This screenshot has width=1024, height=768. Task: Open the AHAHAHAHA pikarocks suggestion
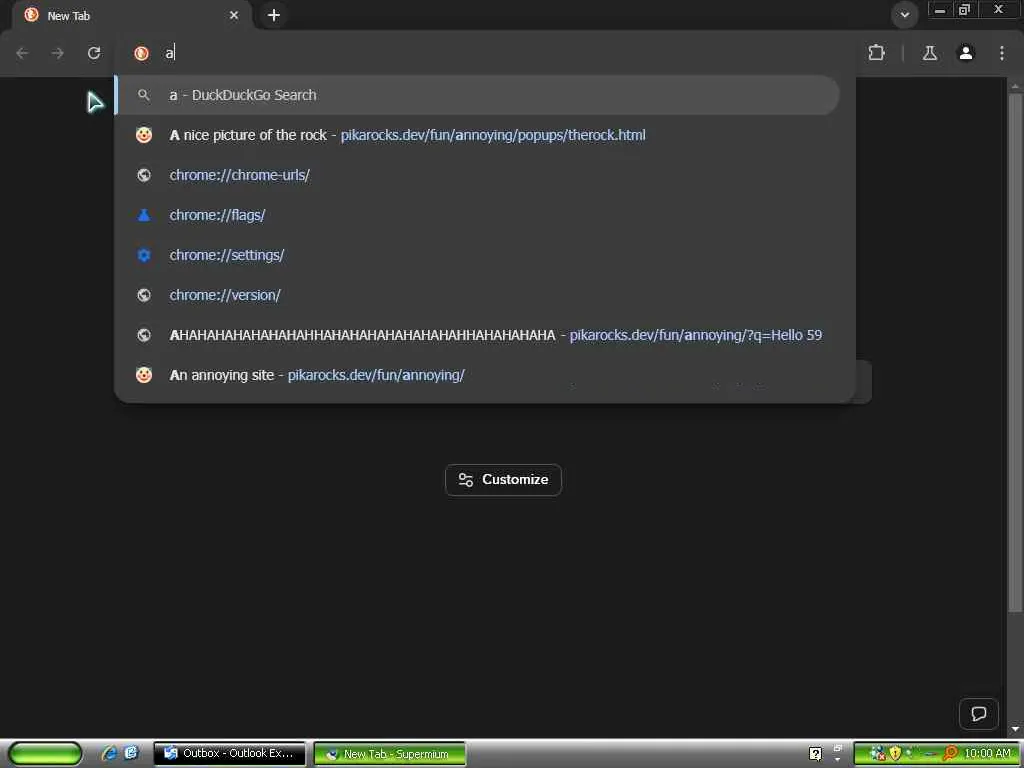point(478,335)
